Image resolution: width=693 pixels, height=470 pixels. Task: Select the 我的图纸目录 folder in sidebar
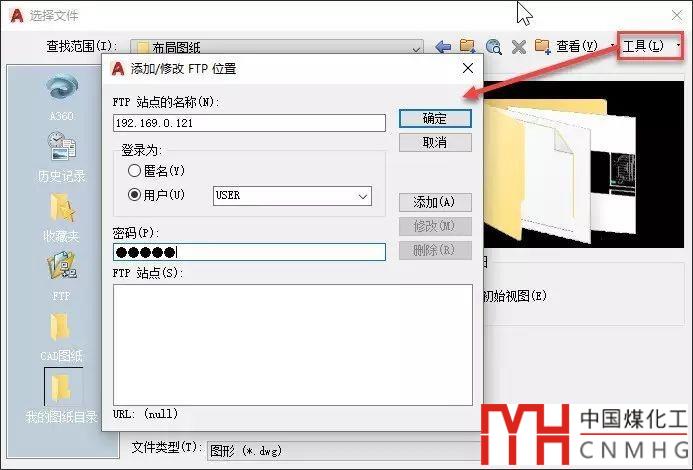coord(61,396)
